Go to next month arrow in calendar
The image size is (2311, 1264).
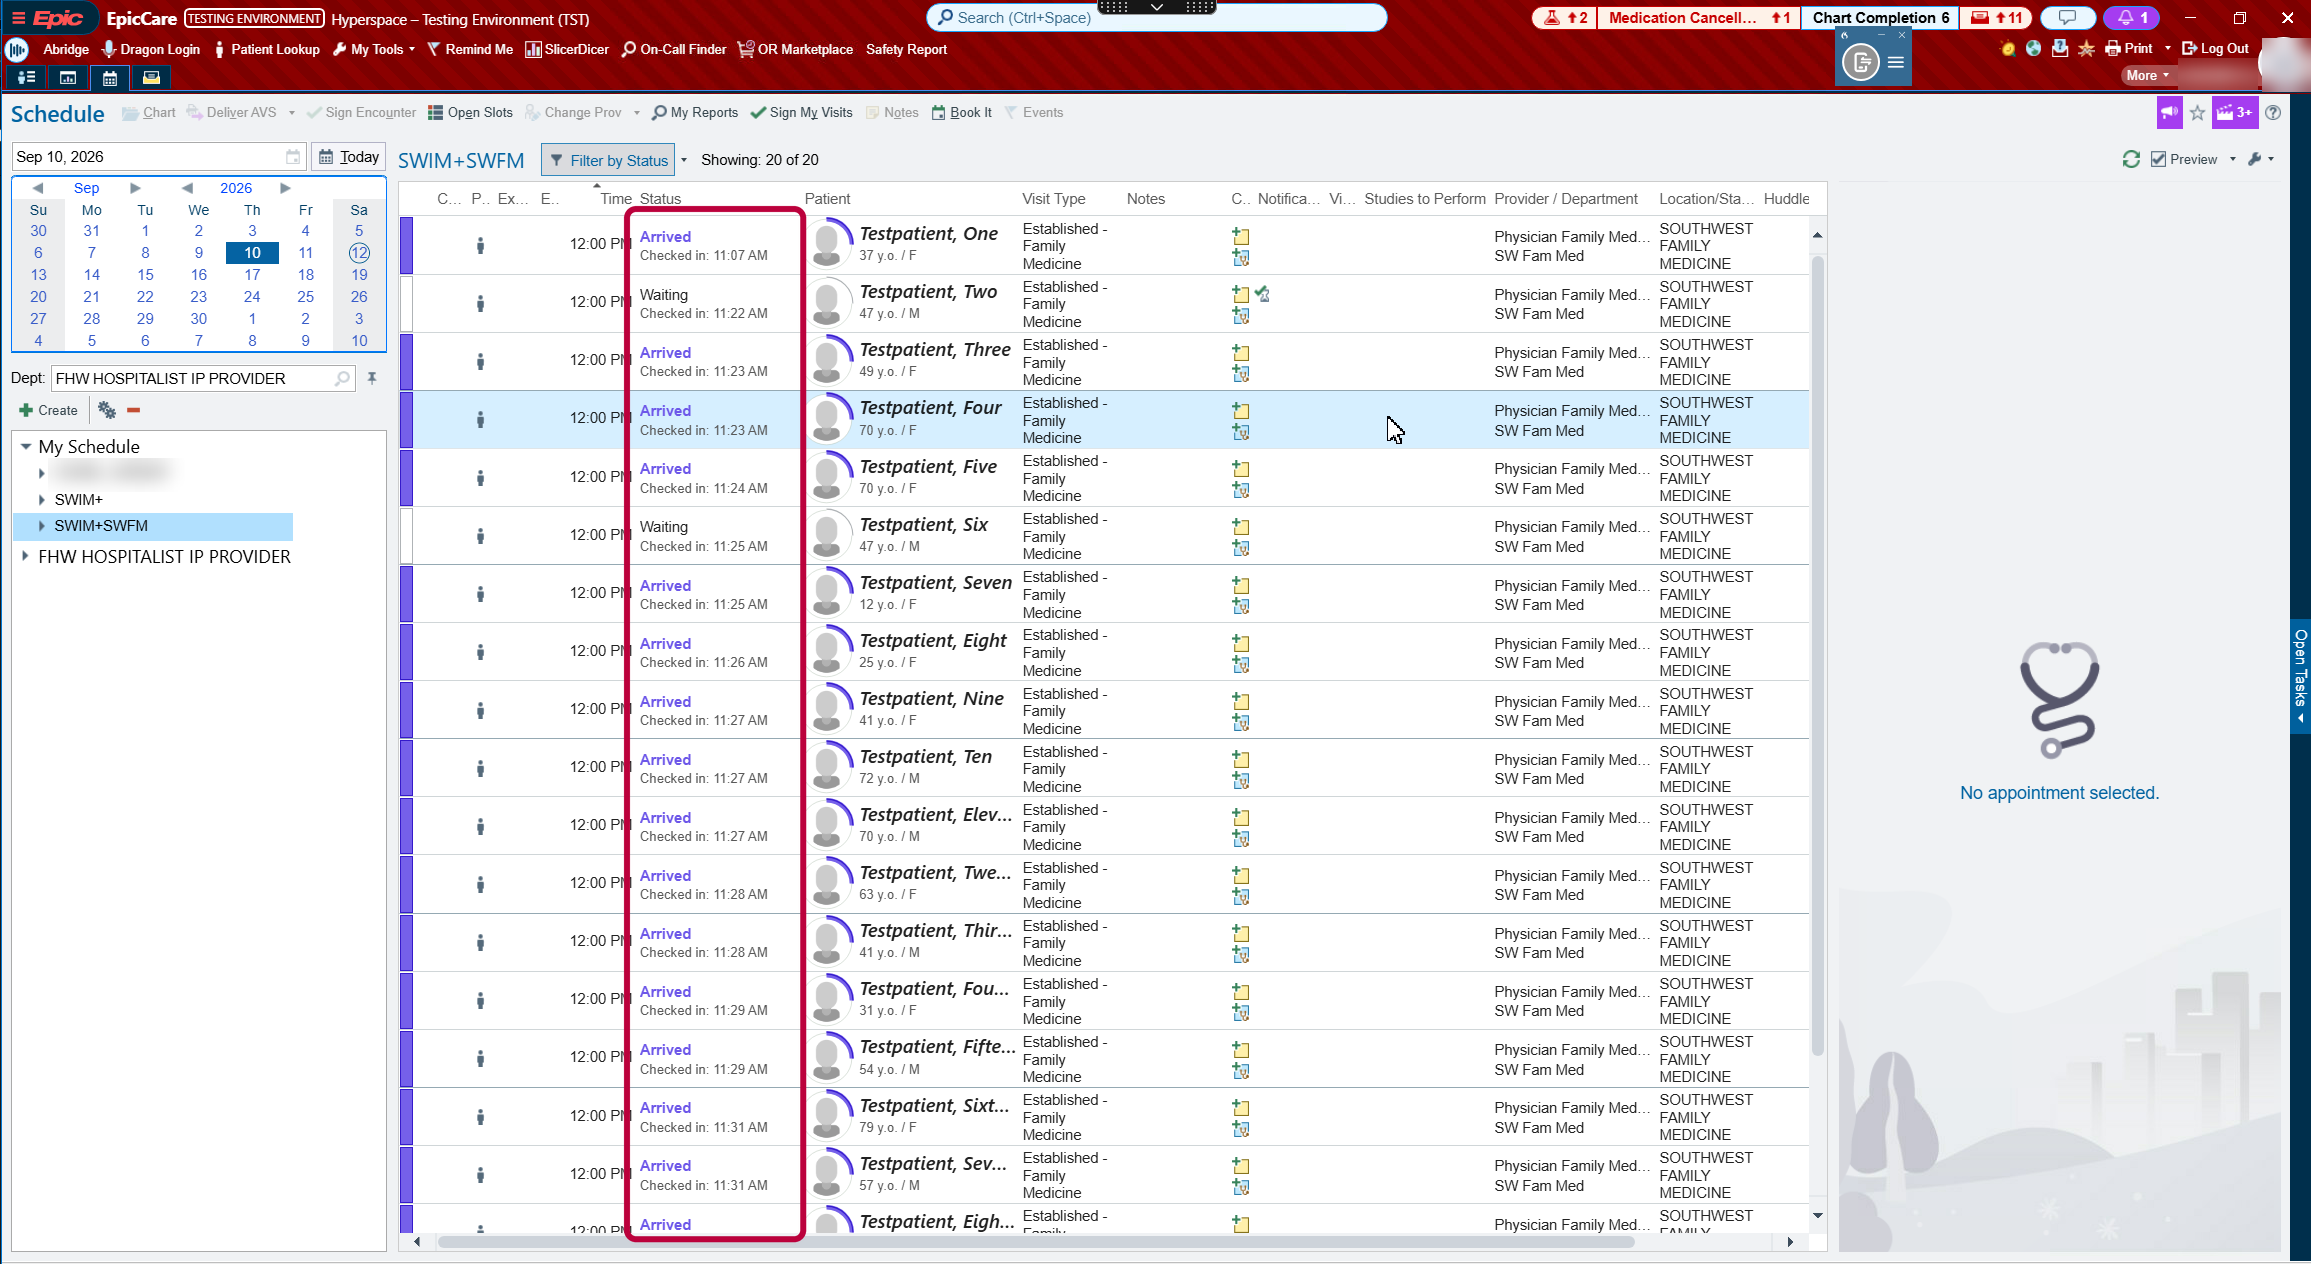point(135,188)
